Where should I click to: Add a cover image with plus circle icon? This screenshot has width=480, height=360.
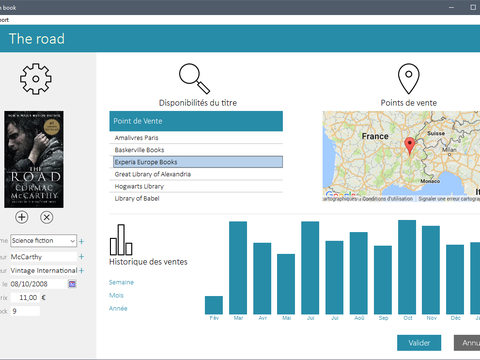click(x=22, y=217)
